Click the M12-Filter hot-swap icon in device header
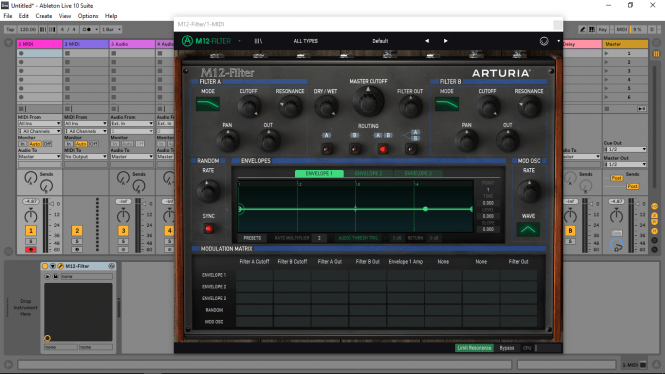This screenshot has height=374, width=665. point(112,266)
